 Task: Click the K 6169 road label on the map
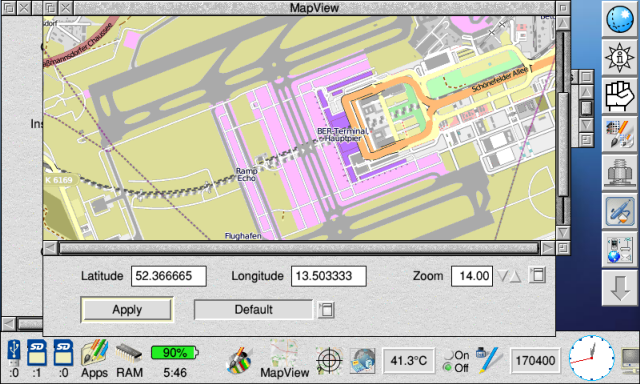coord(59,180)
